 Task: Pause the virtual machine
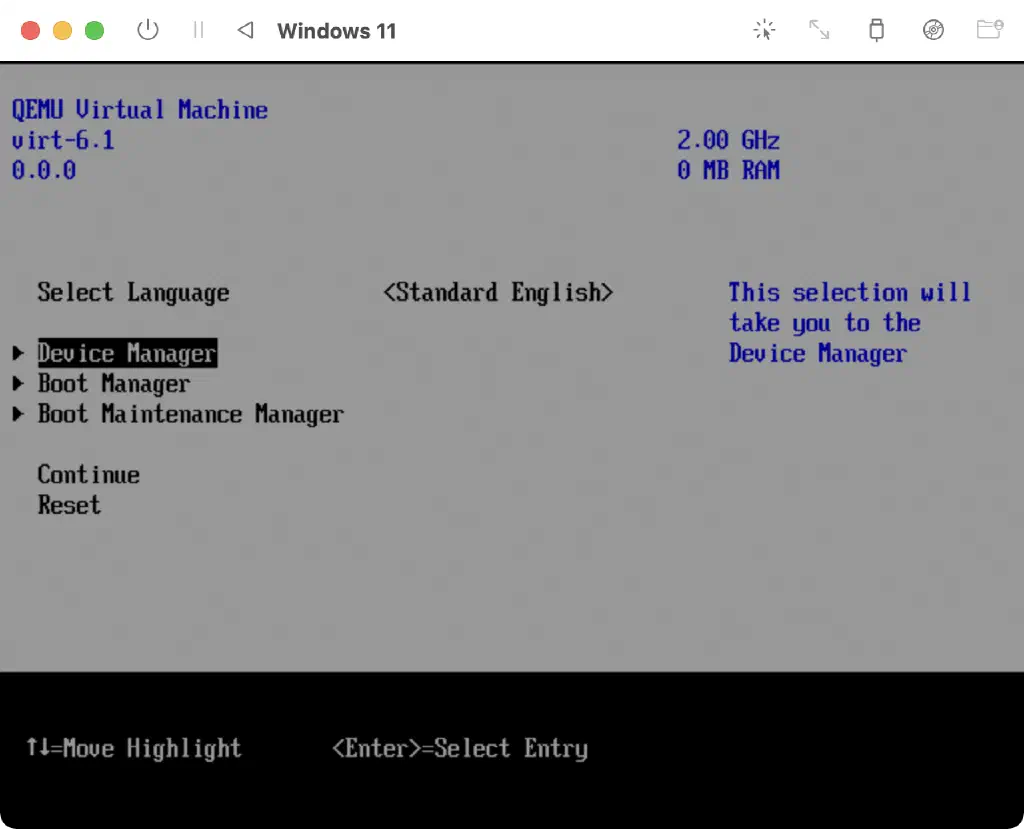coord(198,30)
